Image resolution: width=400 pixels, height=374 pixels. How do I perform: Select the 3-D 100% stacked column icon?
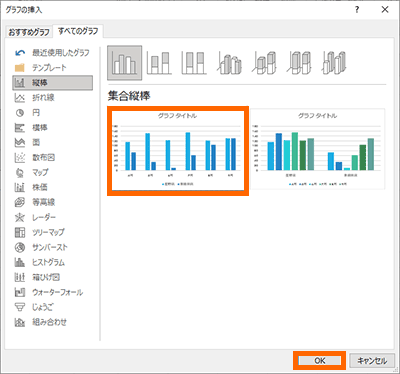[299, 63]
